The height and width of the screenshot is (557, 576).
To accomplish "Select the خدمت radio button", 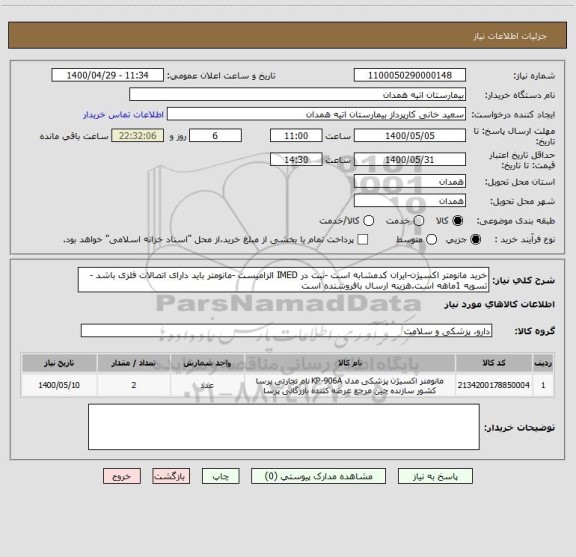I will (x=419, y=221).
